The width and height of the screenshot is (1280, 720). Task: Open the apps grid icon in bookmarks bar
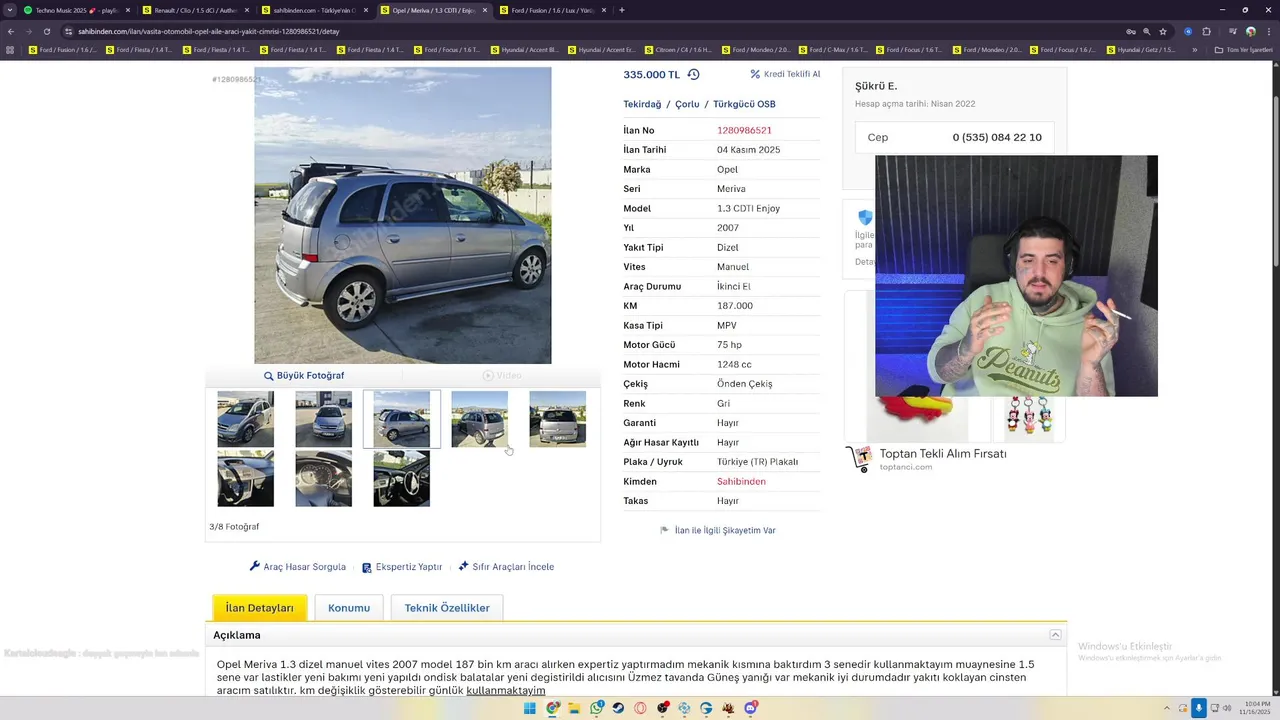click(10, 49)
